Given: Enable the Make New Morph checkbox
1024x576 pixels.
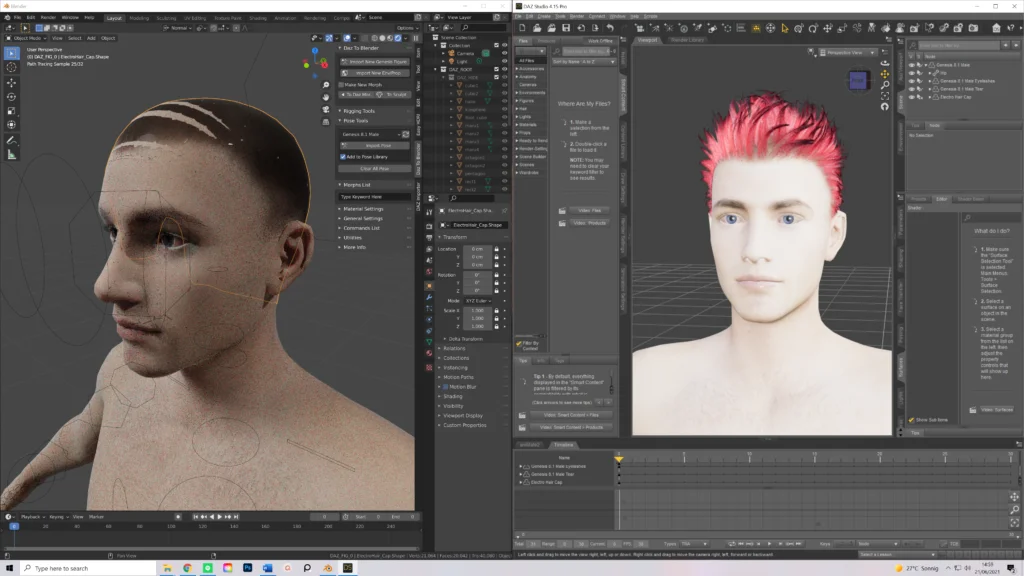Looking at the screenshot, I should coord(342,85).
